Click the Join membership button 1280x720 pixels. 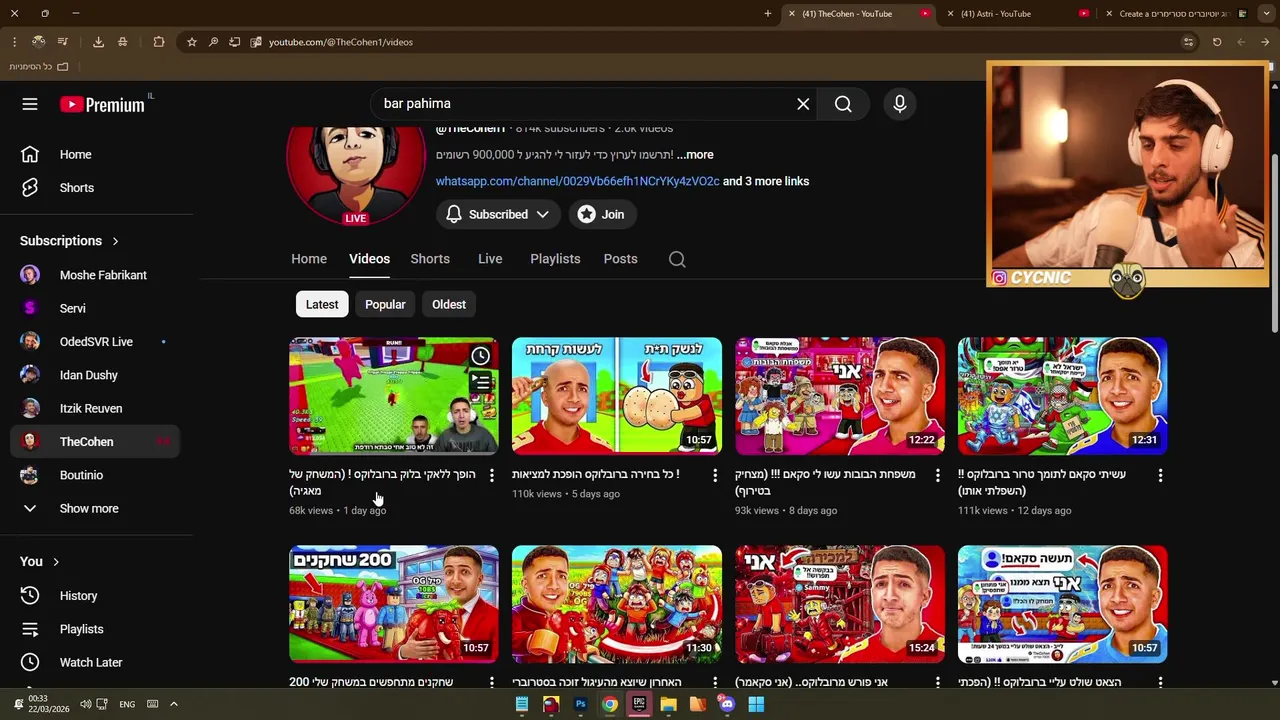[x=601, y=214]
